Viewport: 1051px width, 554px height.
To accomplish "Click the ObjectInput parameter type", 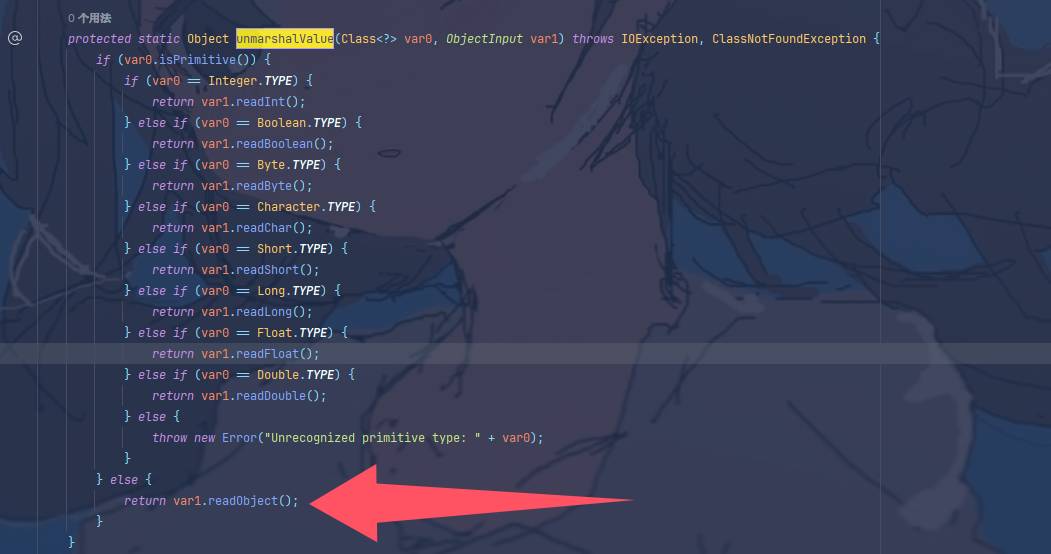I will [x=485, y=39].
